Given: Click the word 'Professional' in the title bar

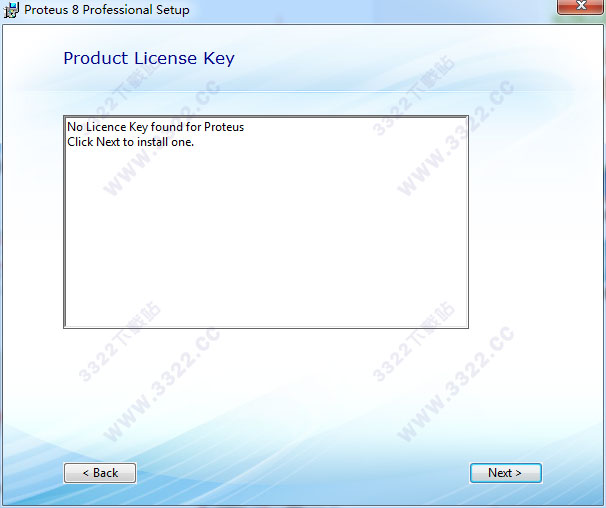Looking at the screenshot, I should tap(117, 10).
